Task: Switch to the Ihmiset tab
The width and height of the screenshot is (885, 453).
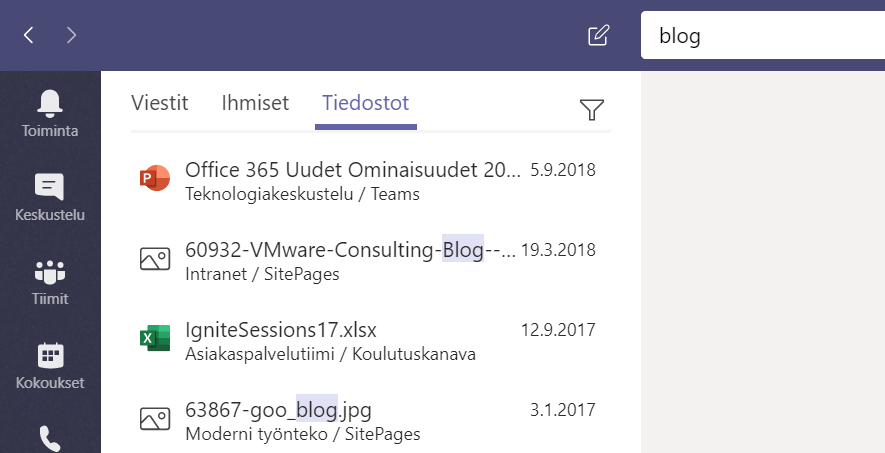Action: click(x=255, y=102)
